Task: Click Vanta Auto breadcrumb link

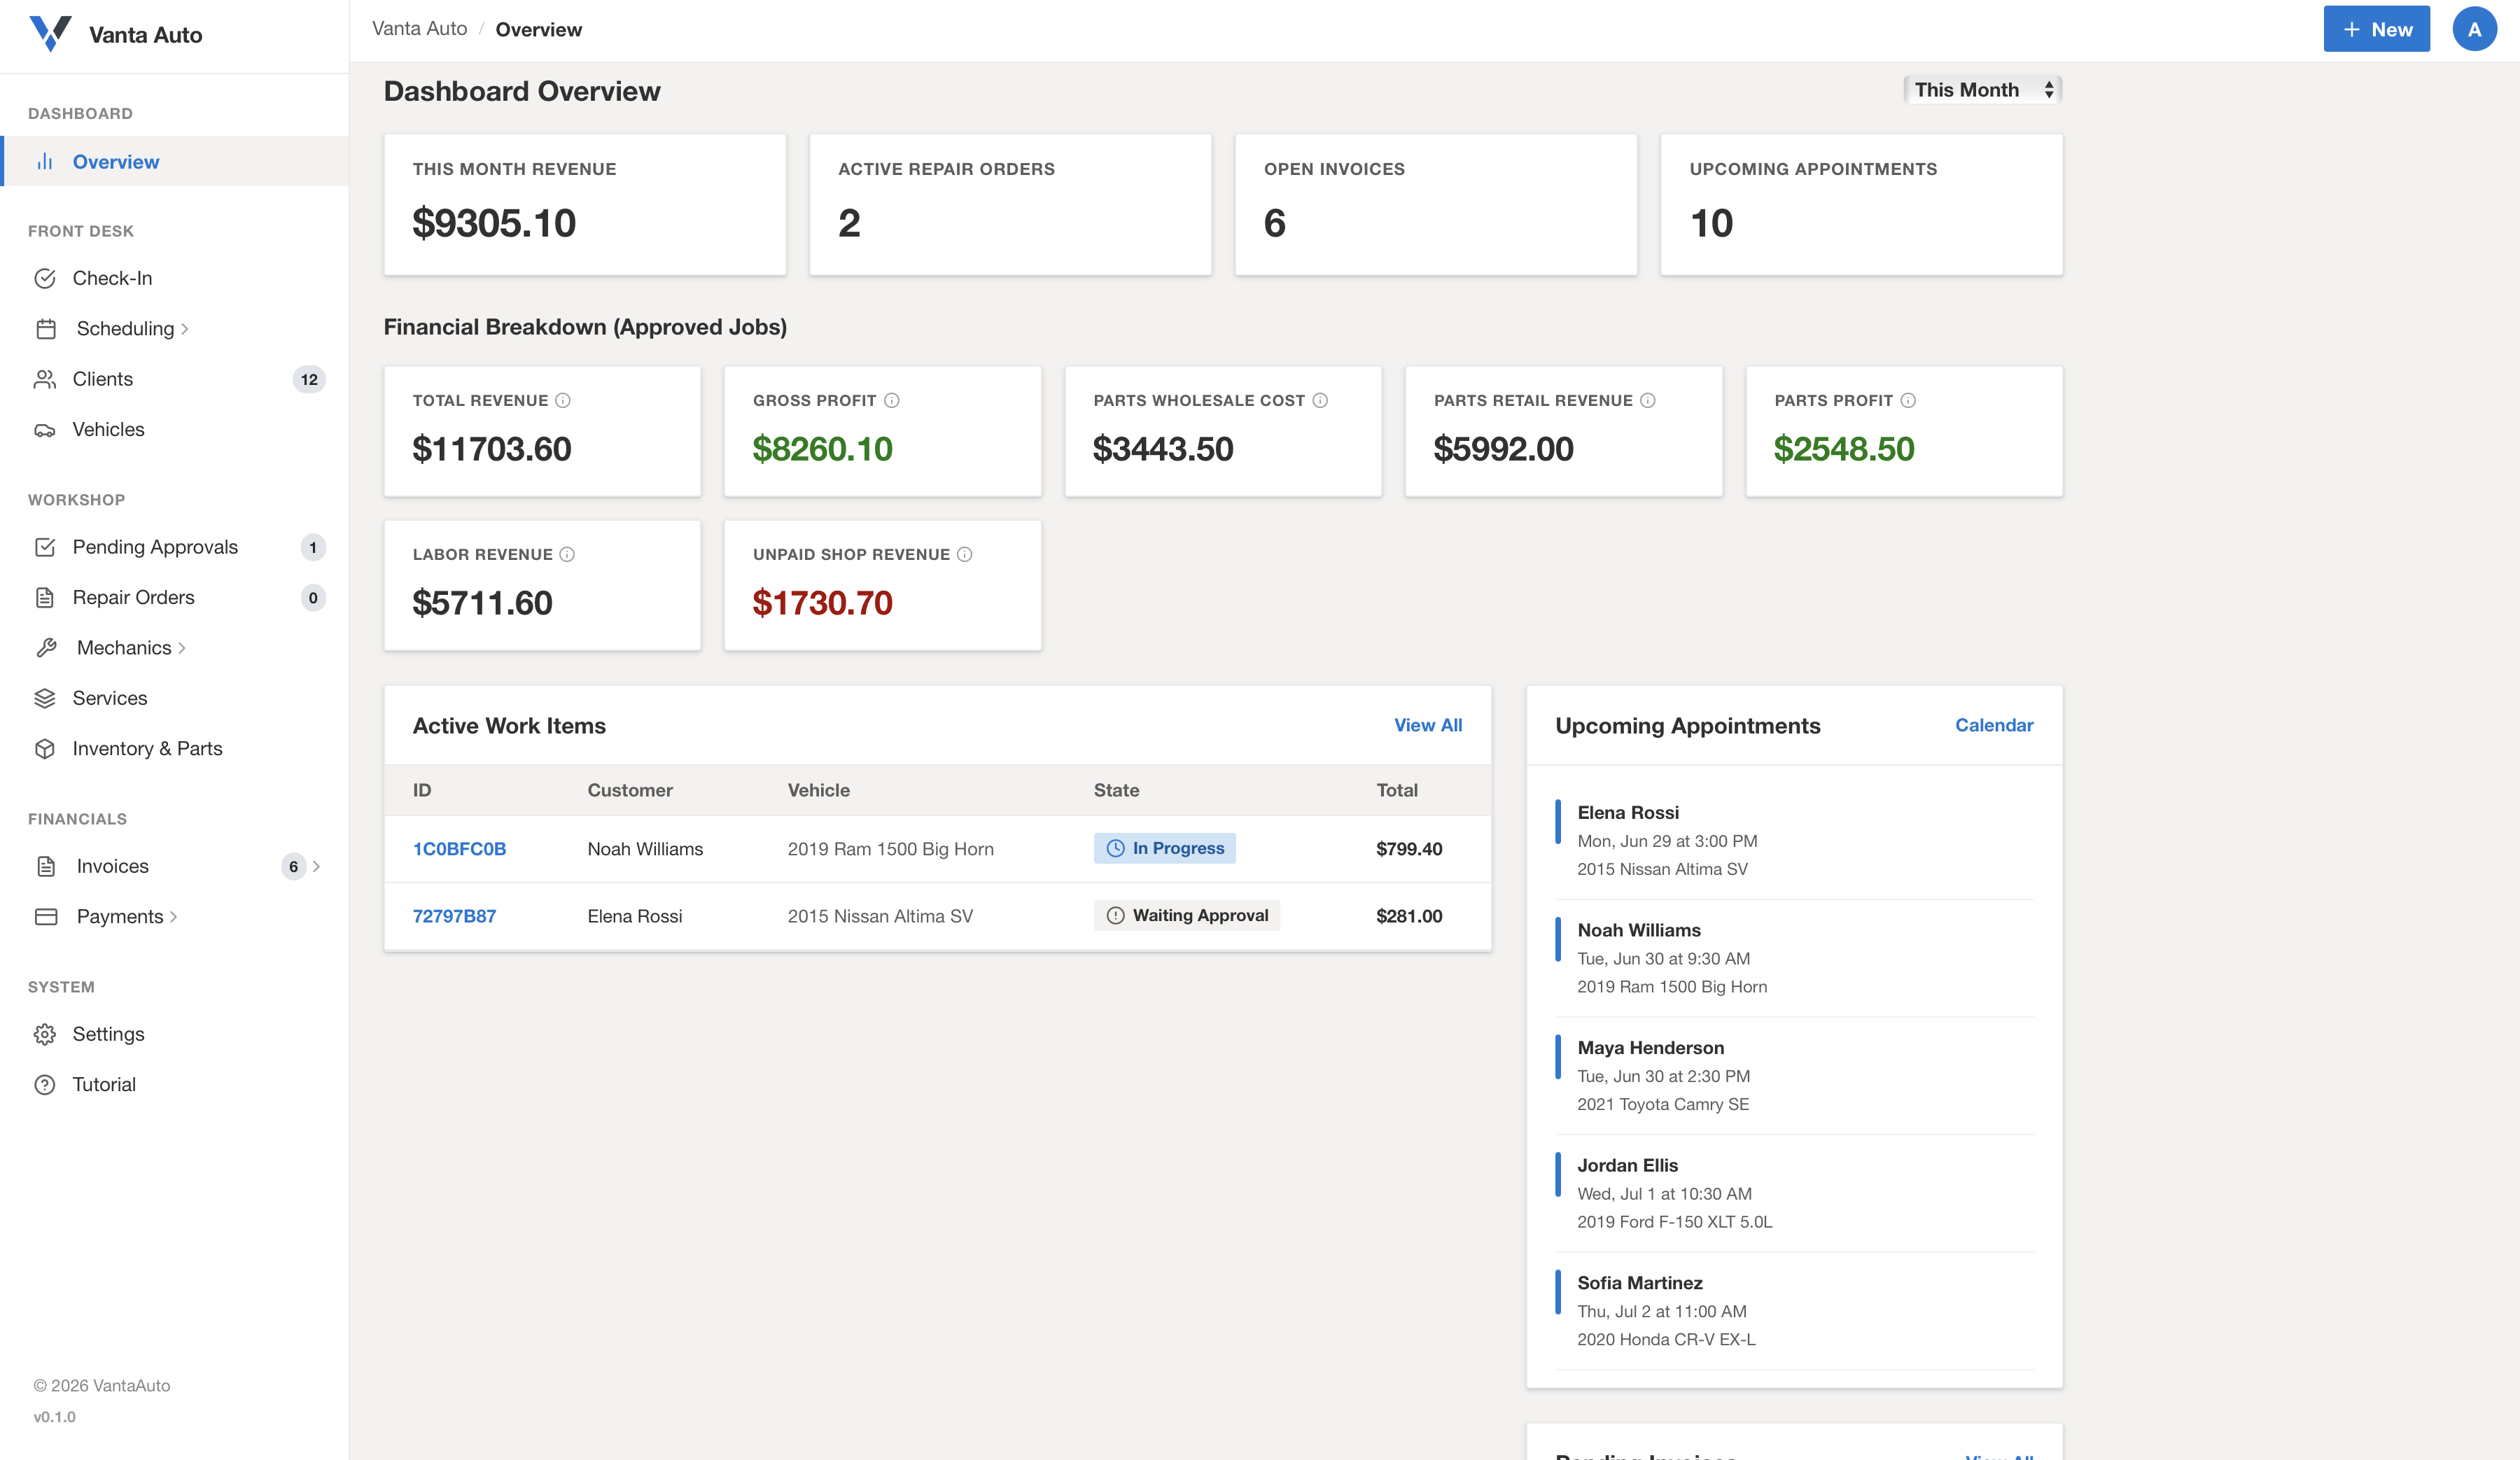Action: pos(420,29)
